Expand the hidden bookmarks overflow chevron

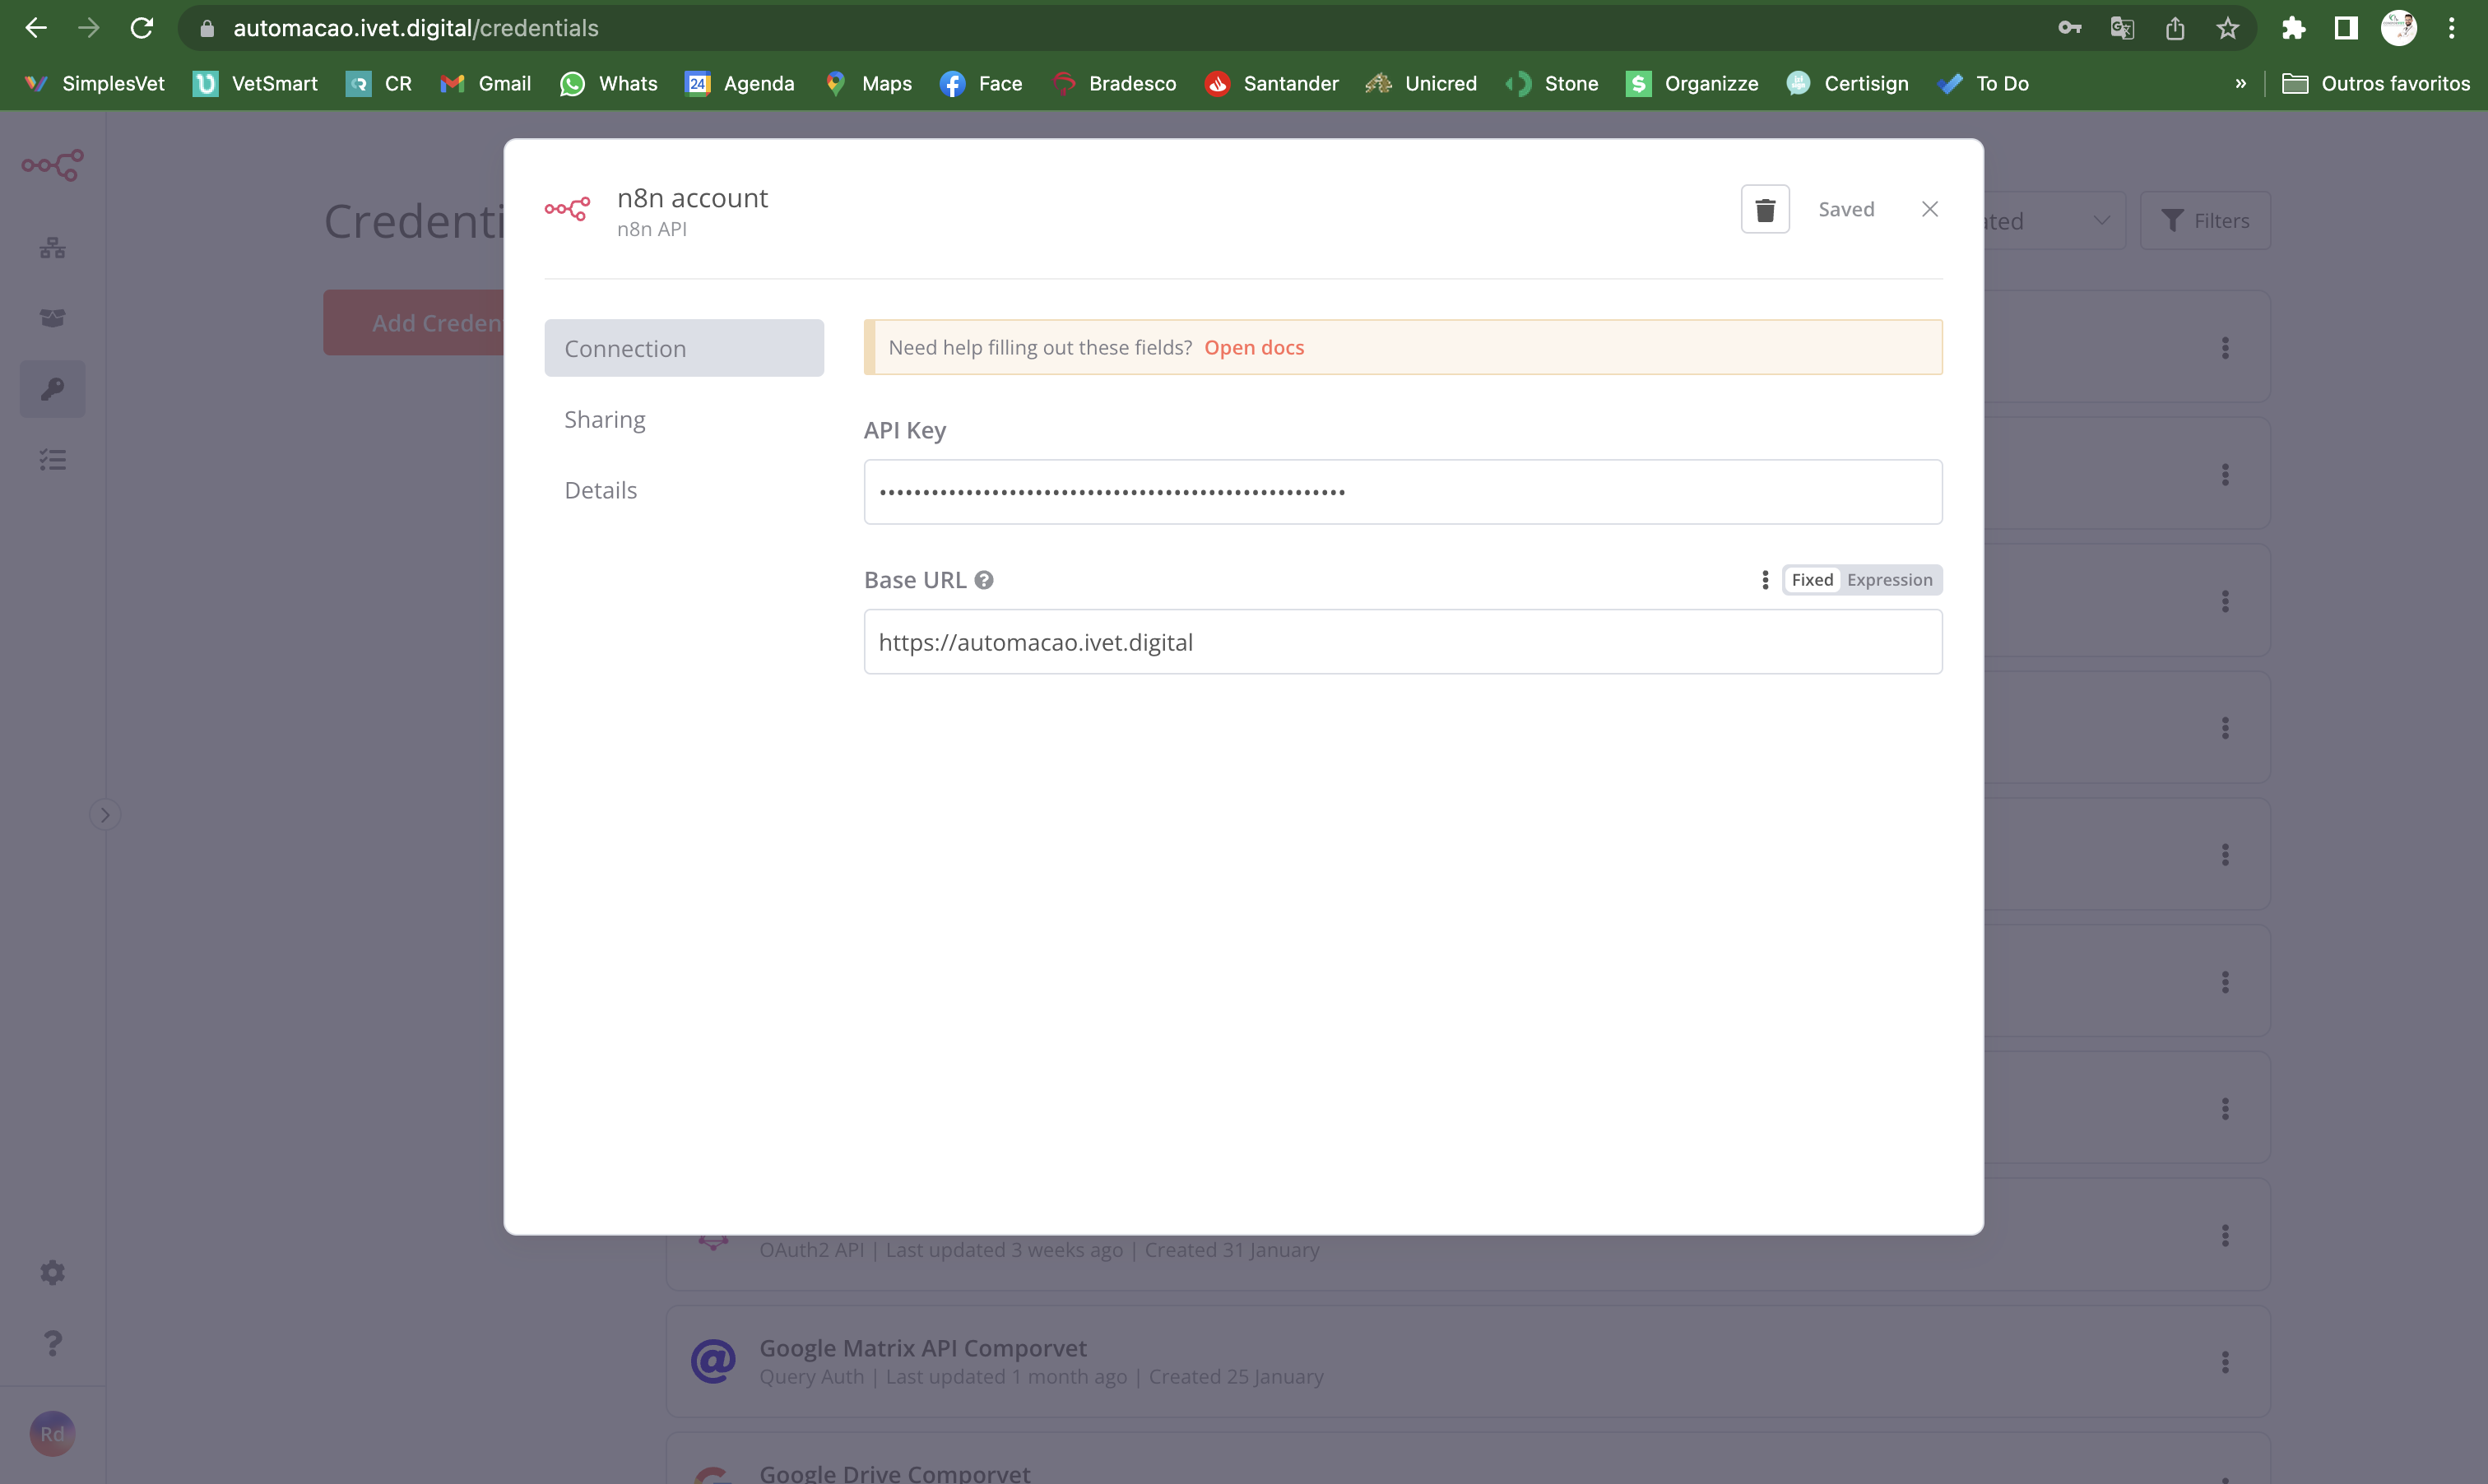click(2240, 84)
